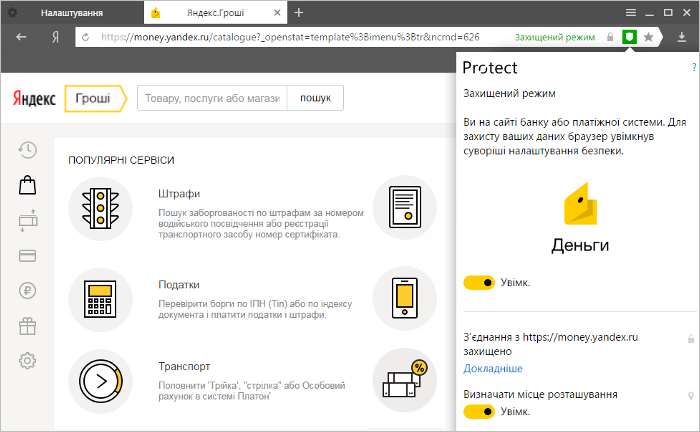Open the bank card sidebar icon
Screen dimensions: 700x432
coord(27,256)
